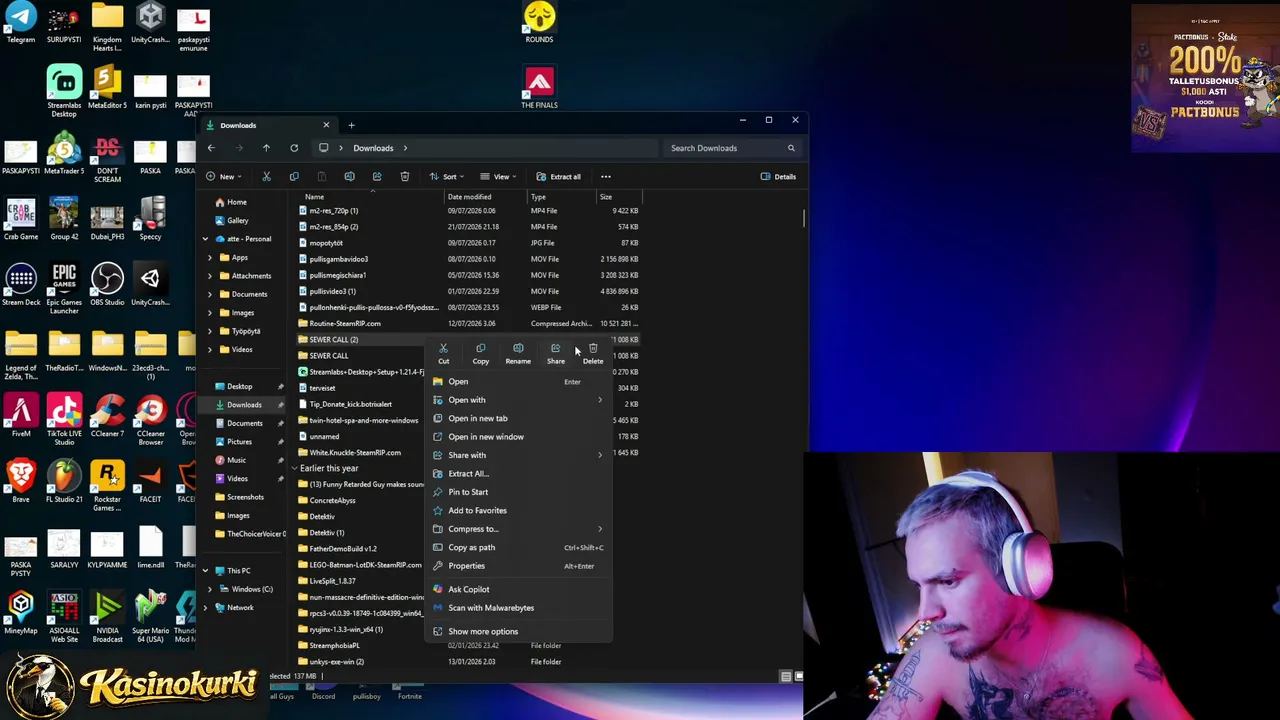Open THE FINALS desktop shortcut
Screen dimensions: 1280x720
click(x=539, y=89)
